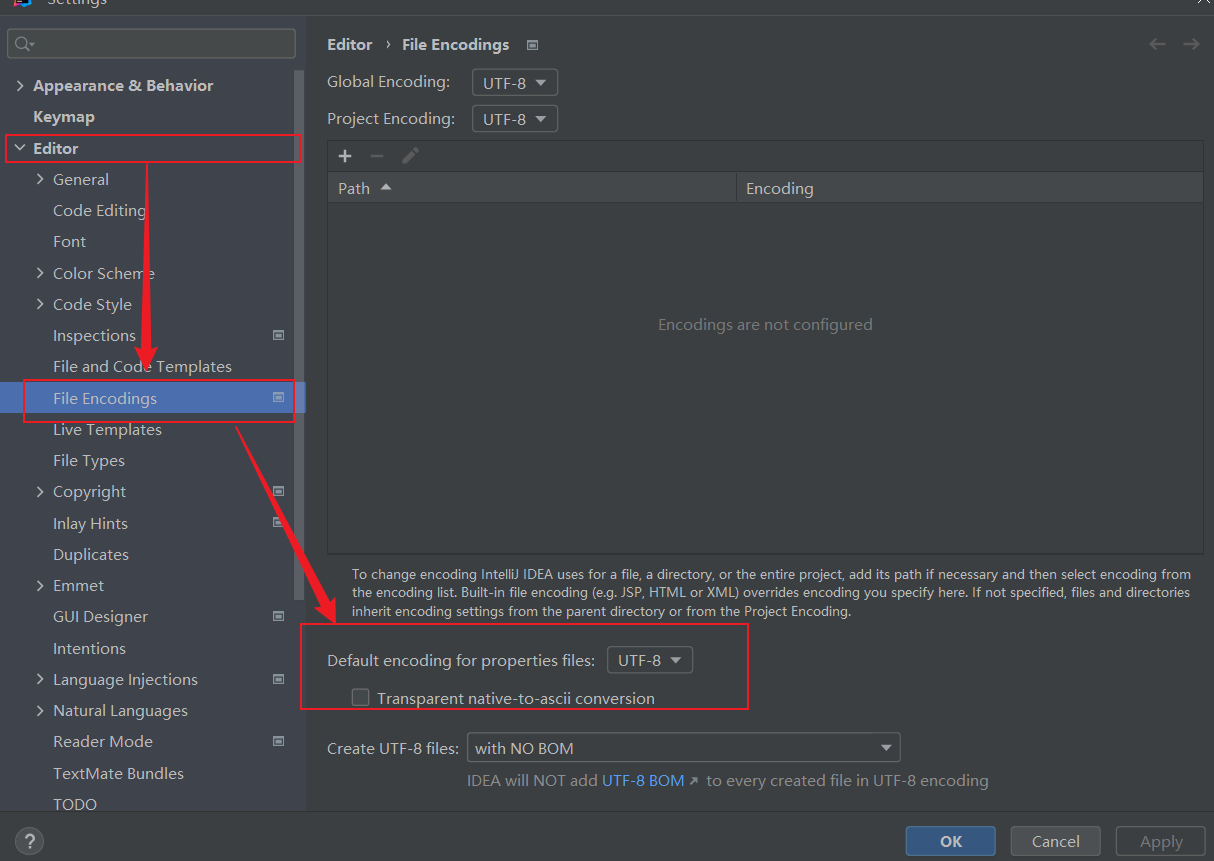
Task: Click the back navigation arrow
Action: [1157, 44]
